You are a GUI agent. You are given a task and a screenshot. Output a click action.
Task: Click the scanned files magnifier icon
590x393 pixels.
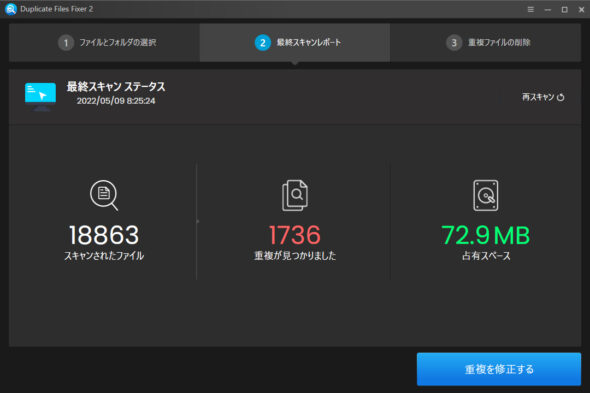click(104, 195)
